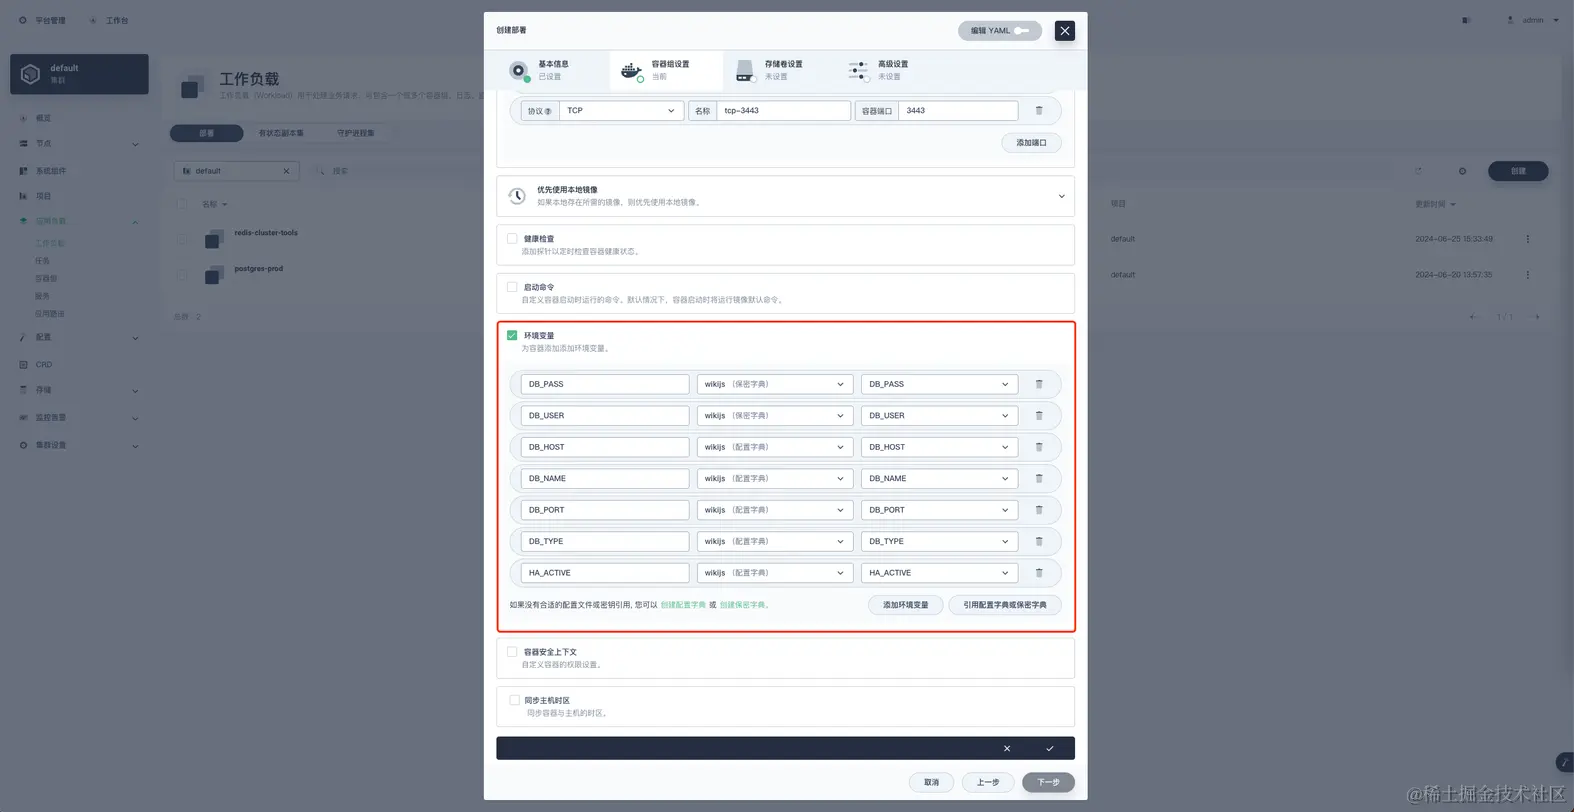Close the 创建部署 dialog

pyautogui.click(x=1065, y=31)
